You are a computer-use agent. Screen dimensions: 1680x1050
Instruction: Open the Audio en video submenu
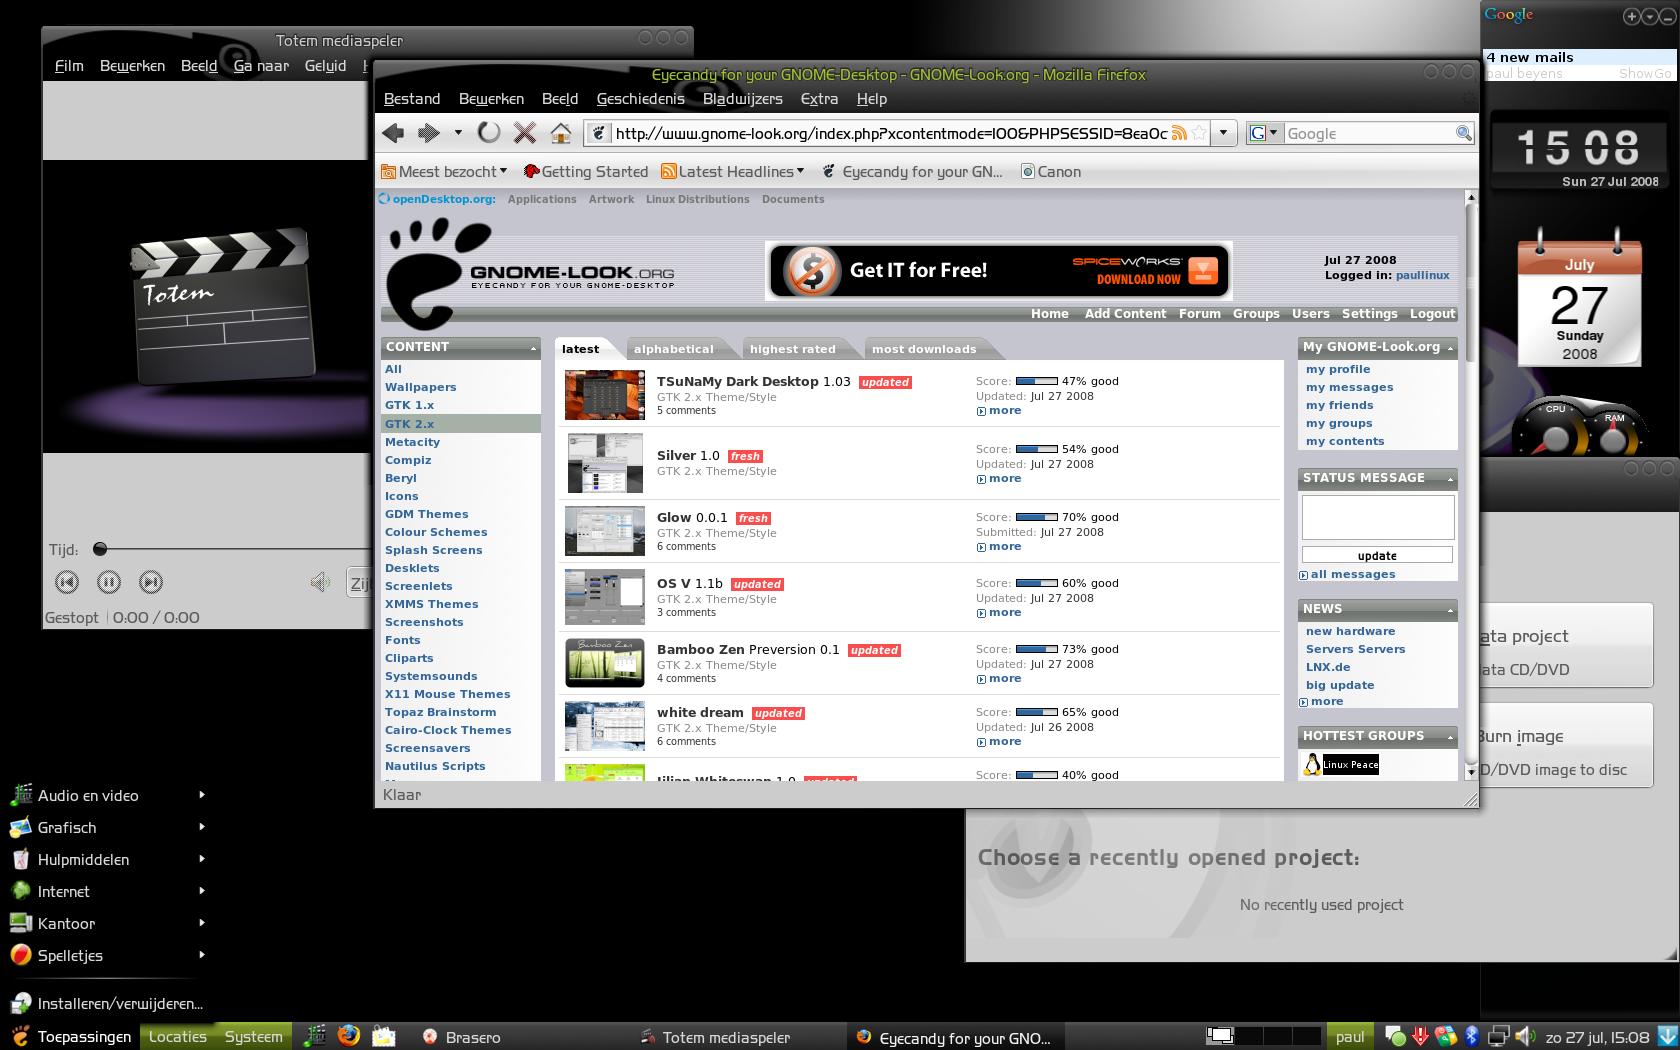click(108, 795)
